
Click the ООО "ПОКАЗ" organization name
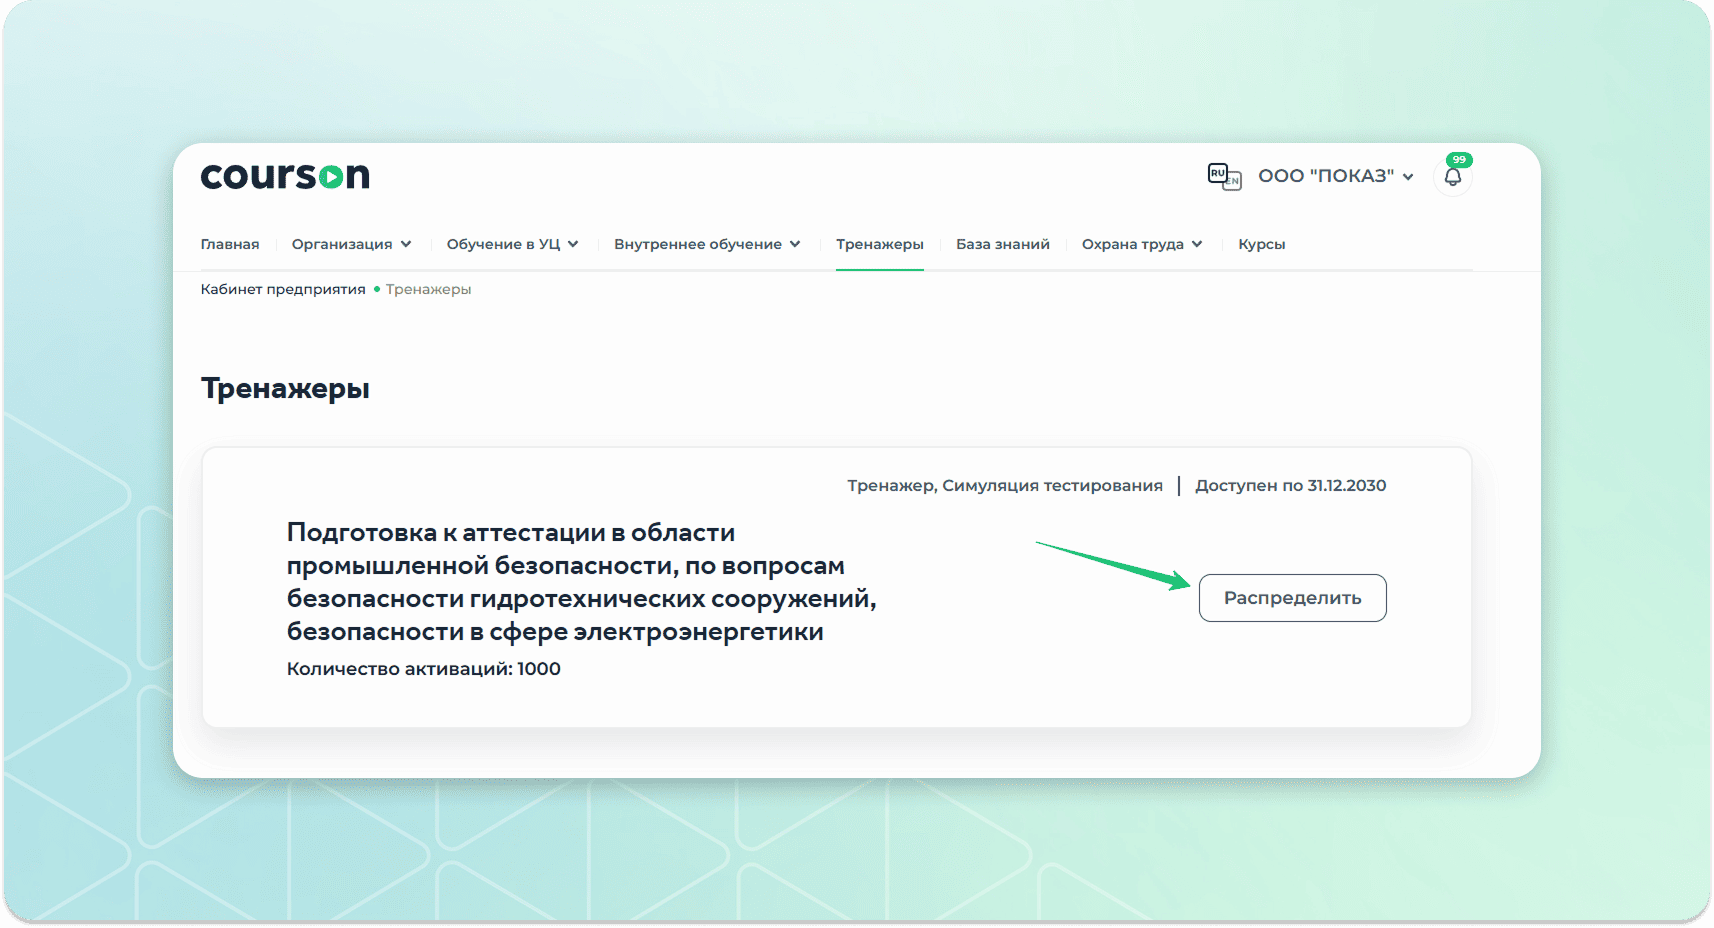tap(1325, 176)
